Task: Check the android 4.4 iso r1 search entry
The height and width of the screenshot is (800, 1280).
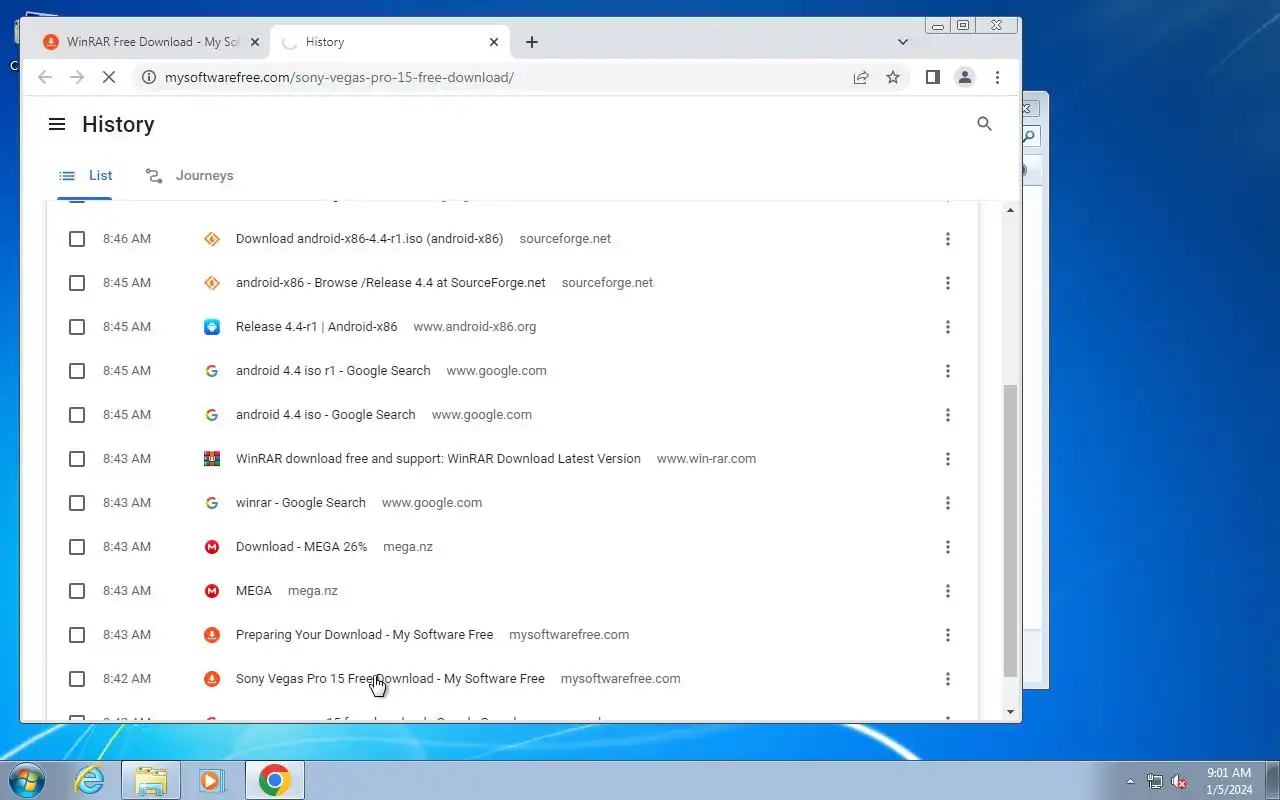Action: coord(77,371)
